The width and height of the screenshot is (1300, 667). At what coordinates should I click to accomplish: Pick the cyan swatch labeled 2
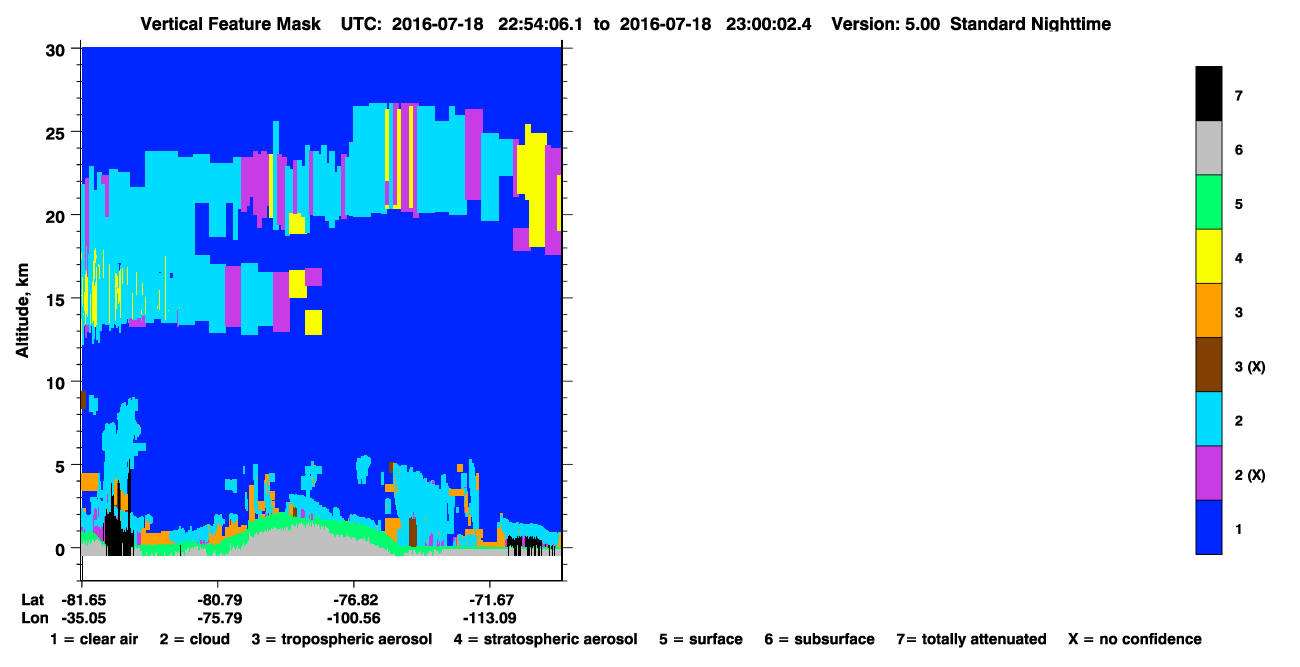coord(1209,418)
